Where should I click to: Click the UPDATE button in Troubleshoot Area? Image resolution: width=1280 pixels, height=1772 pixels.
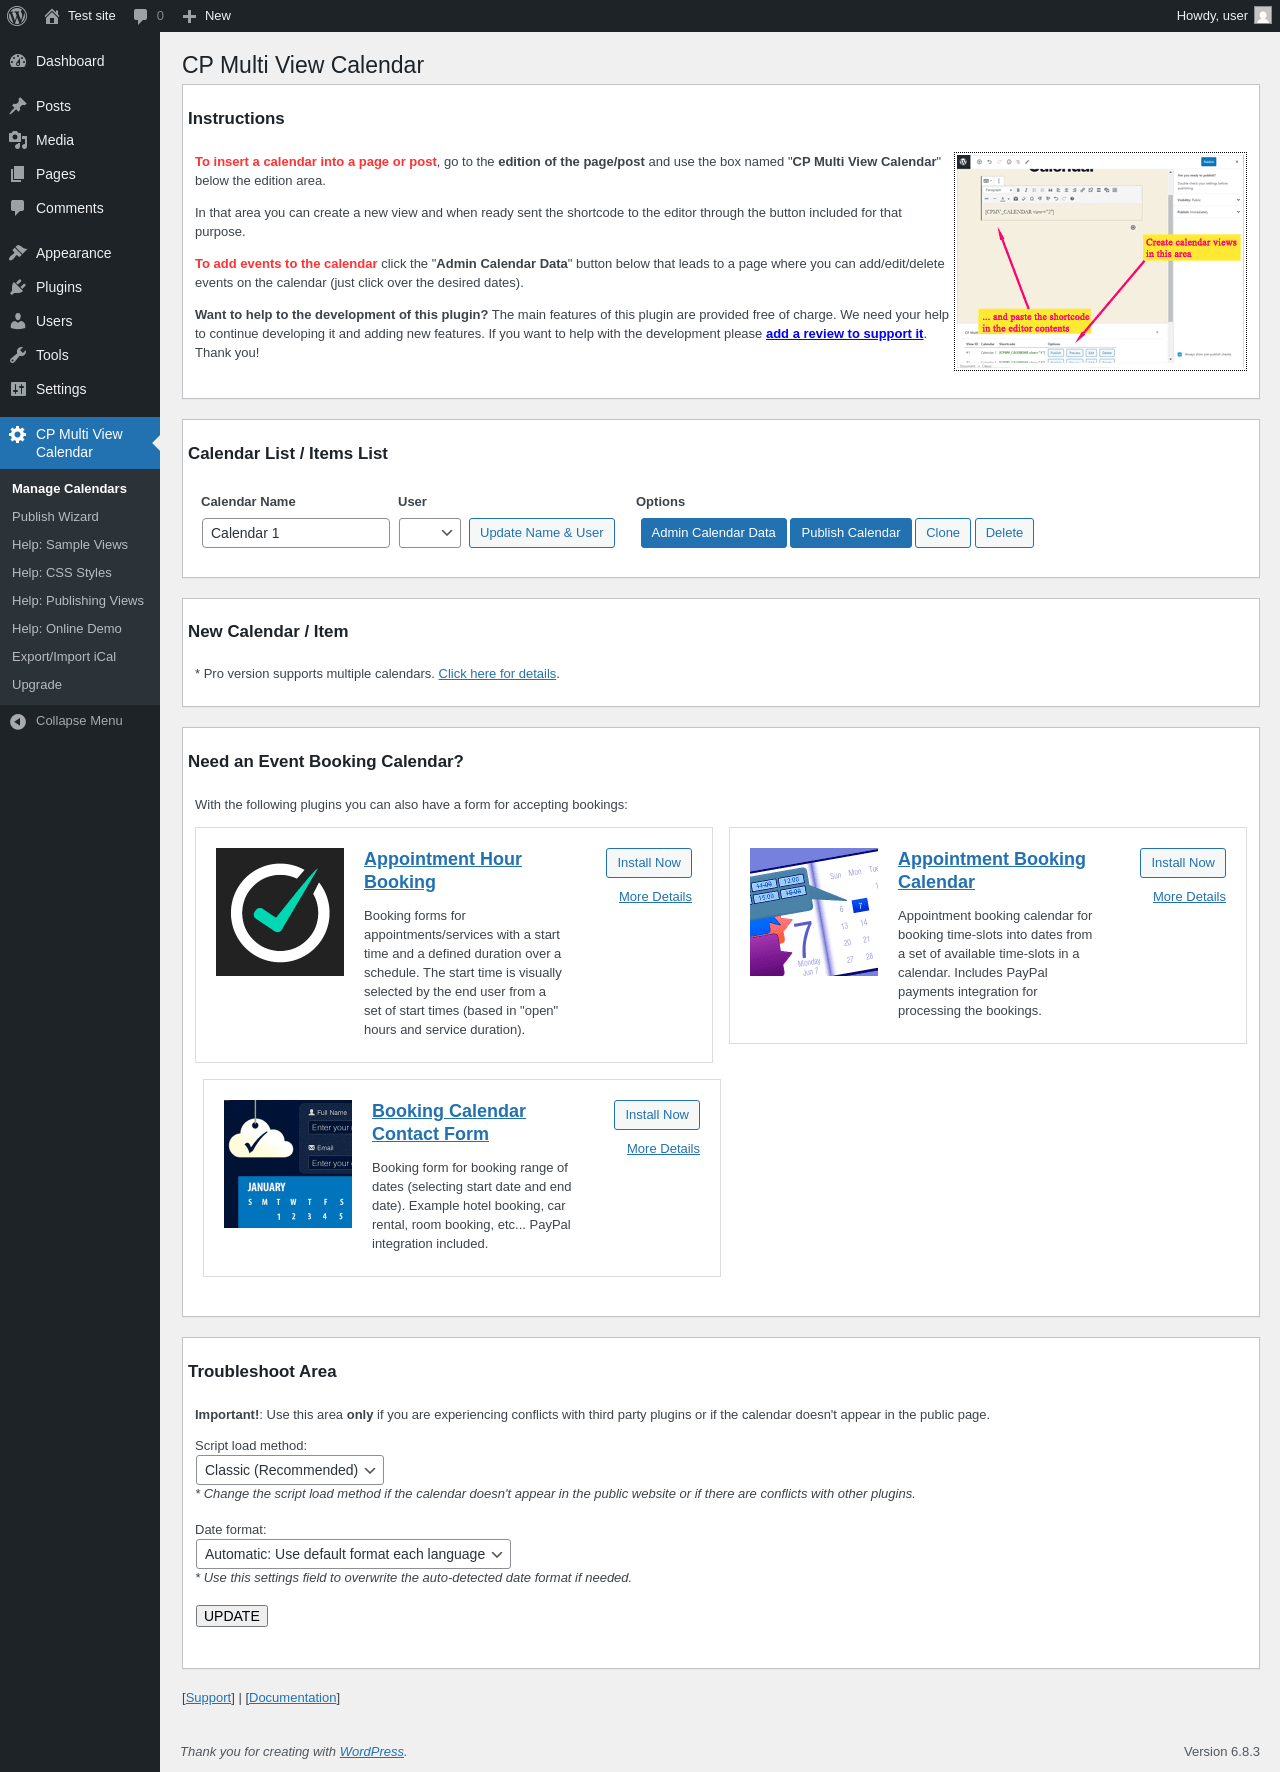232,1616
